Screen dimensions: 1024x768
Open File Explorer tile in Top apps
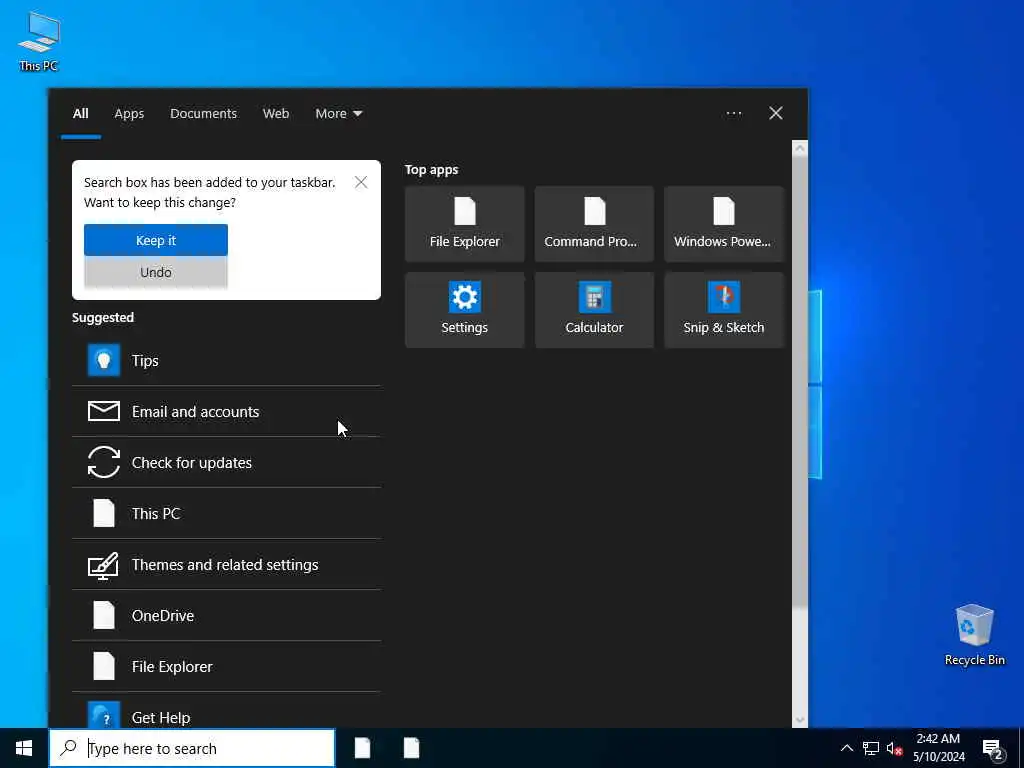(464, 224)
